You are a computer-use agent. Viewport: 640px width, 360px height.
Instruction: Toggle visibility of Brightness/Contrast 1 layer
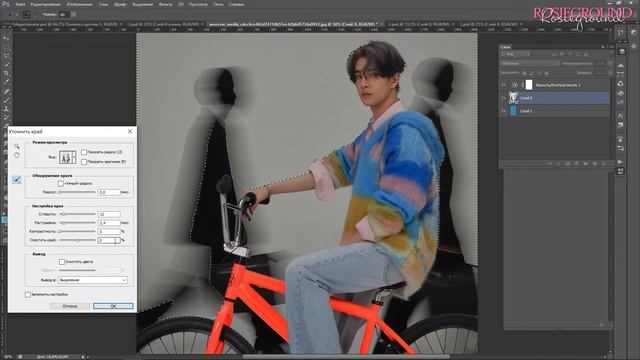coord(503,85)
